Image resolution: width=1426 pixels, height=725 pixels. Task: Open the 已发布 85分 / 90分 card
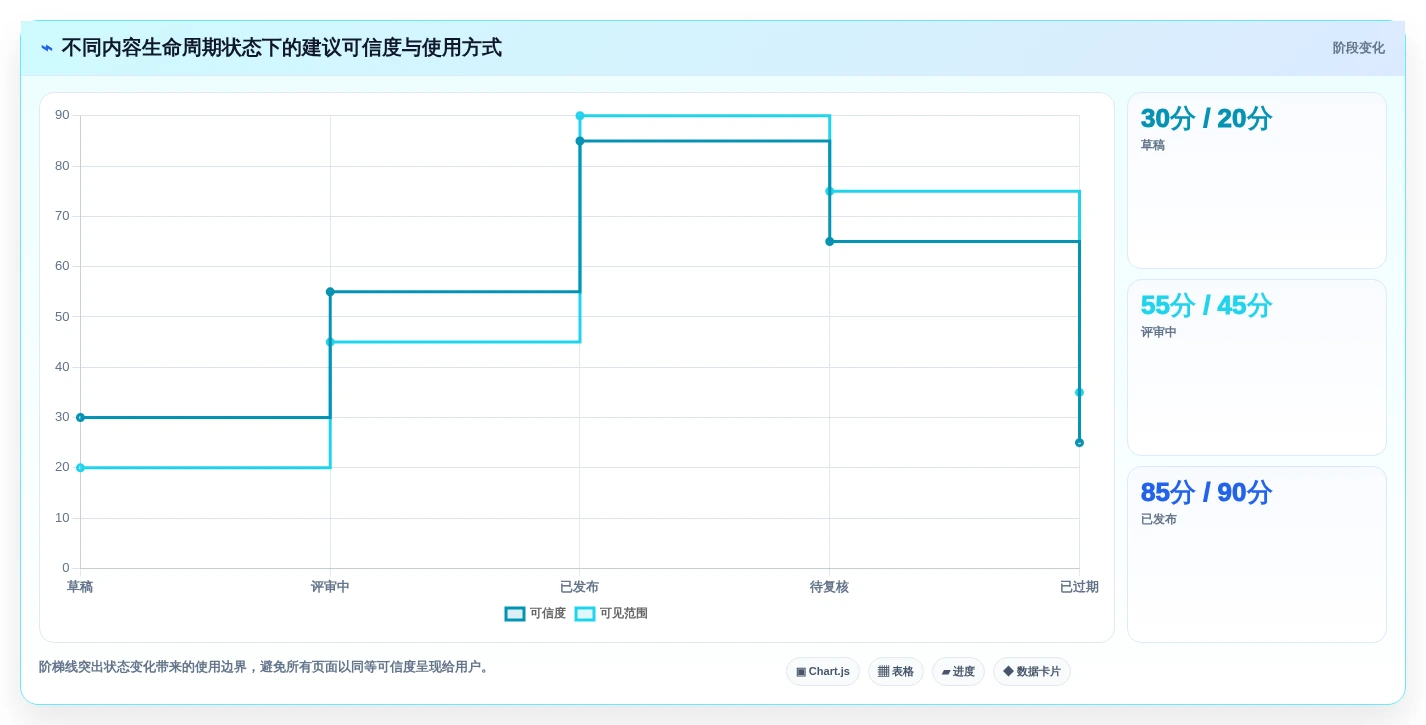coord(1257,555)
